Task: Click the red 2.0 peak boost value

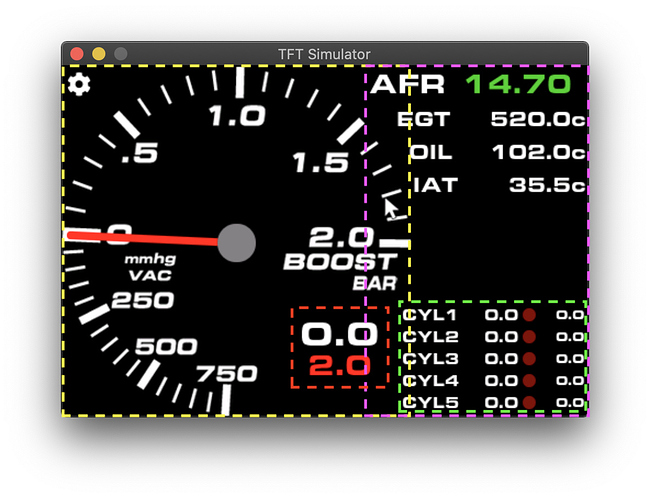Action: click(x=340, y=366)
